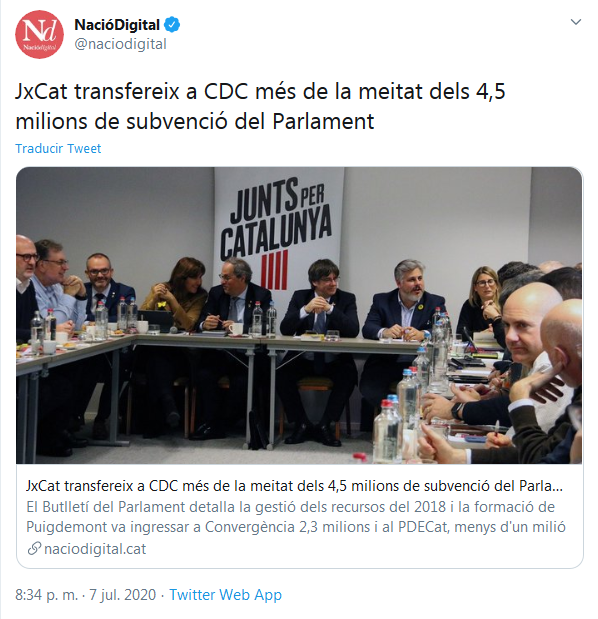Click the card description about Butlletí del Parlament

click(x=296, y=517)
